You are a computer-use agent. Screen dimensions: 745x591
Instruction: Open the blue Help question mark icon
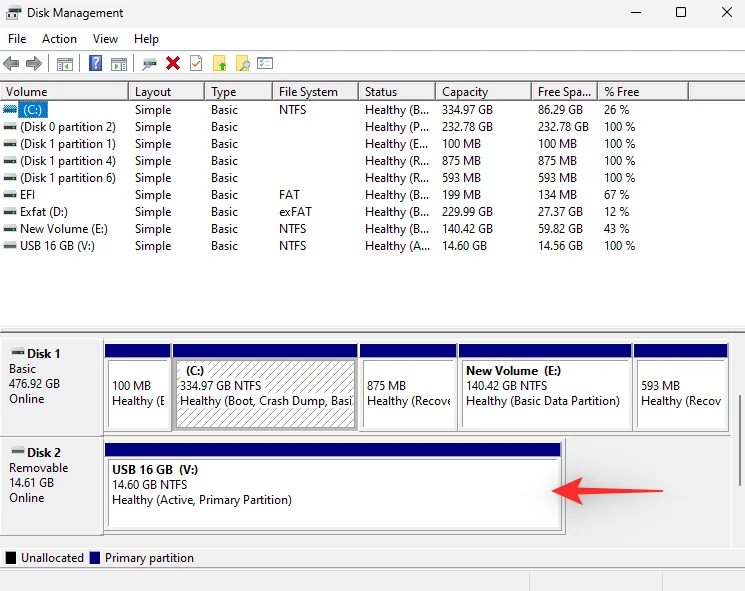coord(96,63)
